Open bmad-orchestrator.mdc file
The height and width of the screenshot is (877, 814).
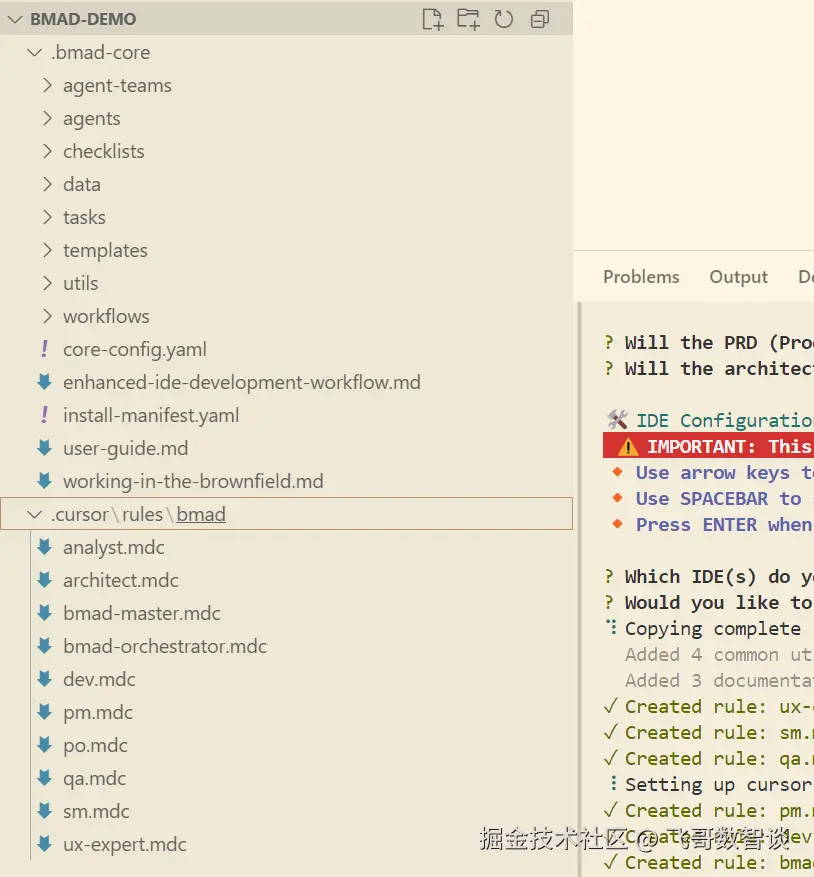[165, 646]
